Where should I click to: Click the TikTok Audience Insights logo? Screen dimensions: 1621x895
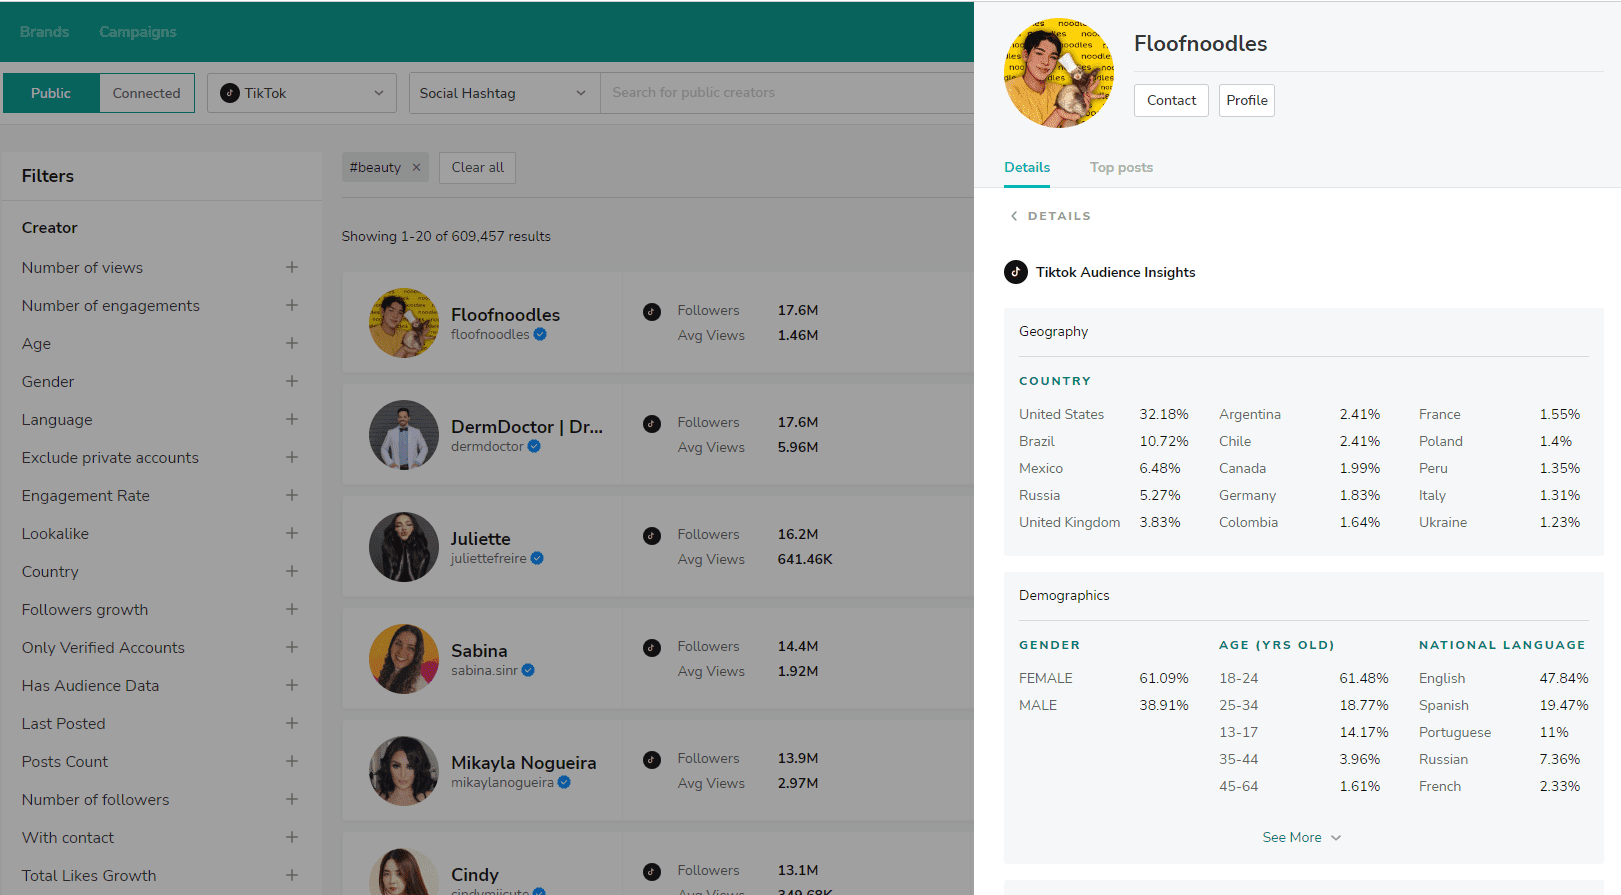pyautogui.click(x=1016, y=272)
